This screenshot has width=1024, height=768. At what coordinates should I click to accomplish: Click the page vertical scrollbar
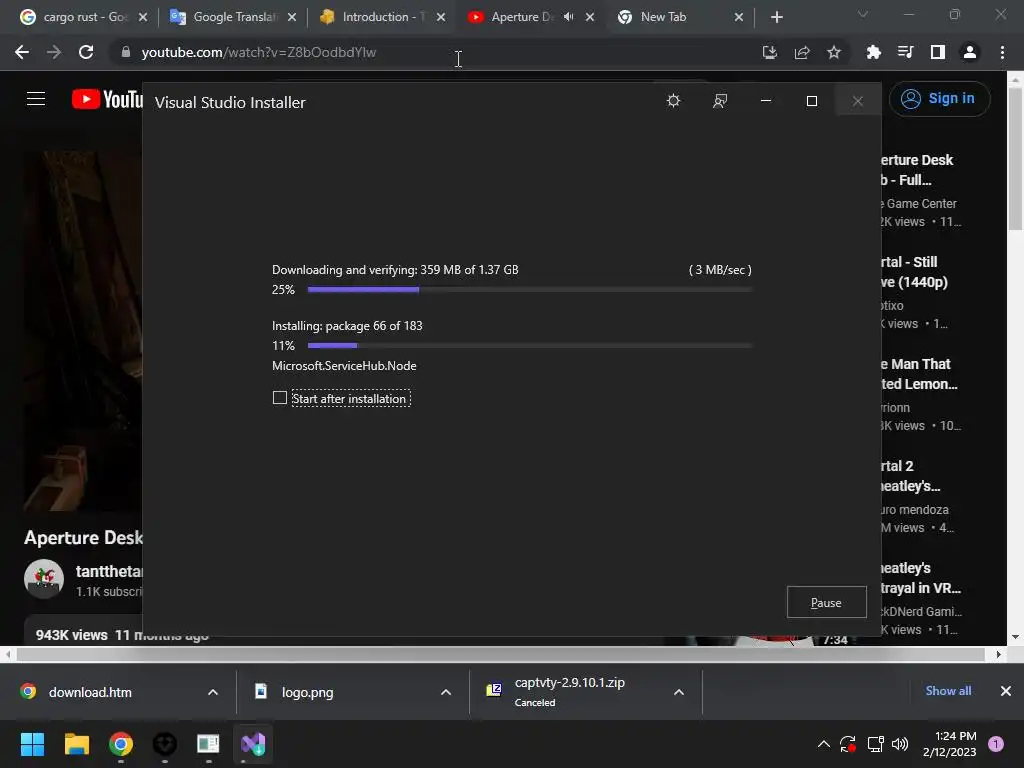pyautogui.click(x=1015, y=158)
